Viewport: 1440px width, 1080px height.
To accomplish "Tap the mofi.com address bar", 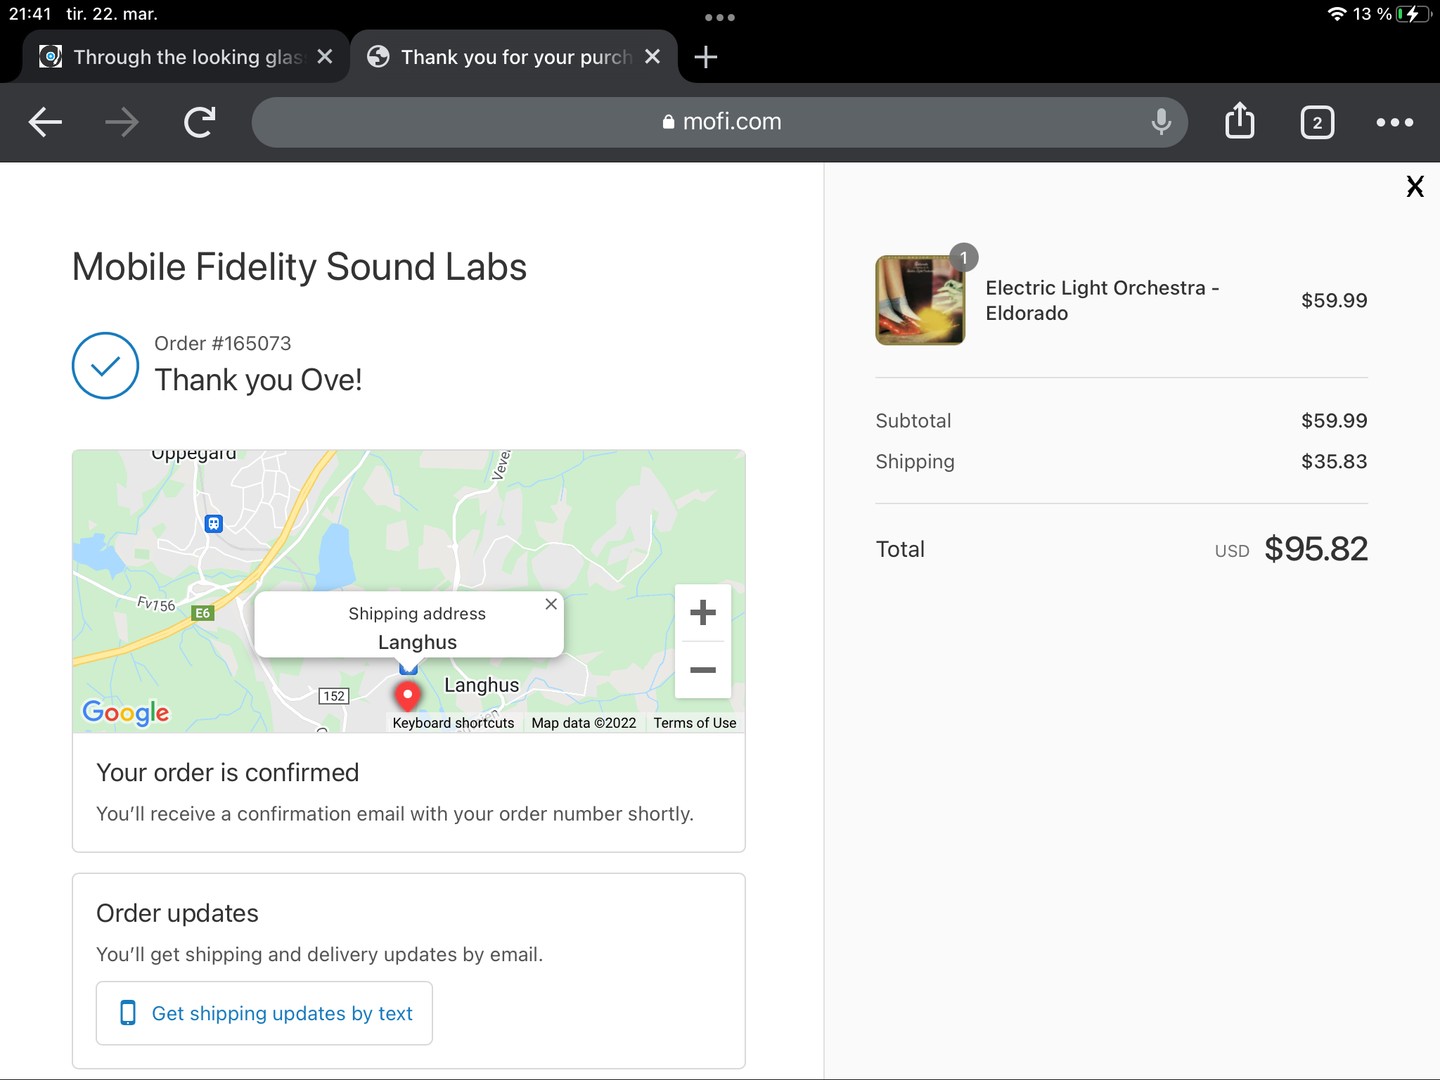I will (720, 122).
